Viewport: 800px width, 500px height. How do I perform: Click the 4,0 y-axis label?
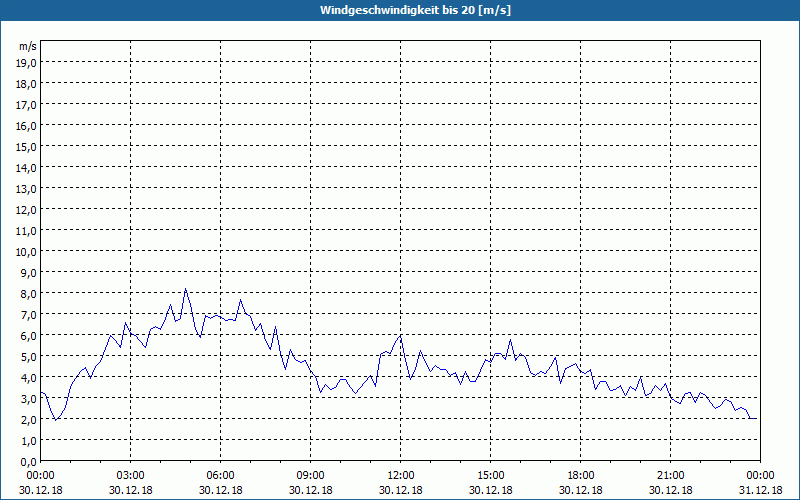pos(29,378)
